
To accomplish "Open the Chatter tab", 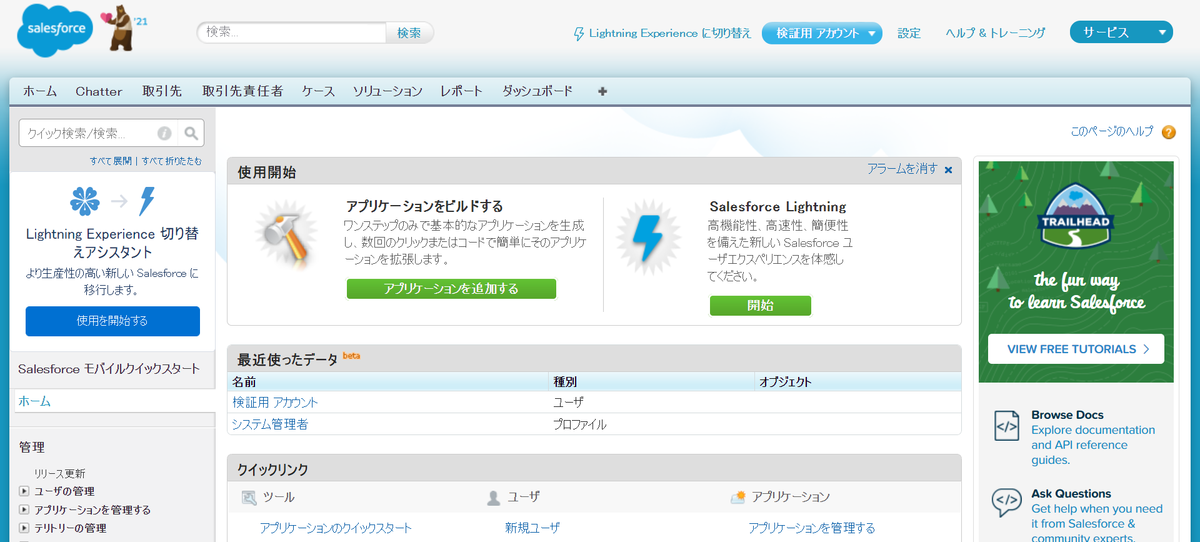I will click(x=99, y=91).
